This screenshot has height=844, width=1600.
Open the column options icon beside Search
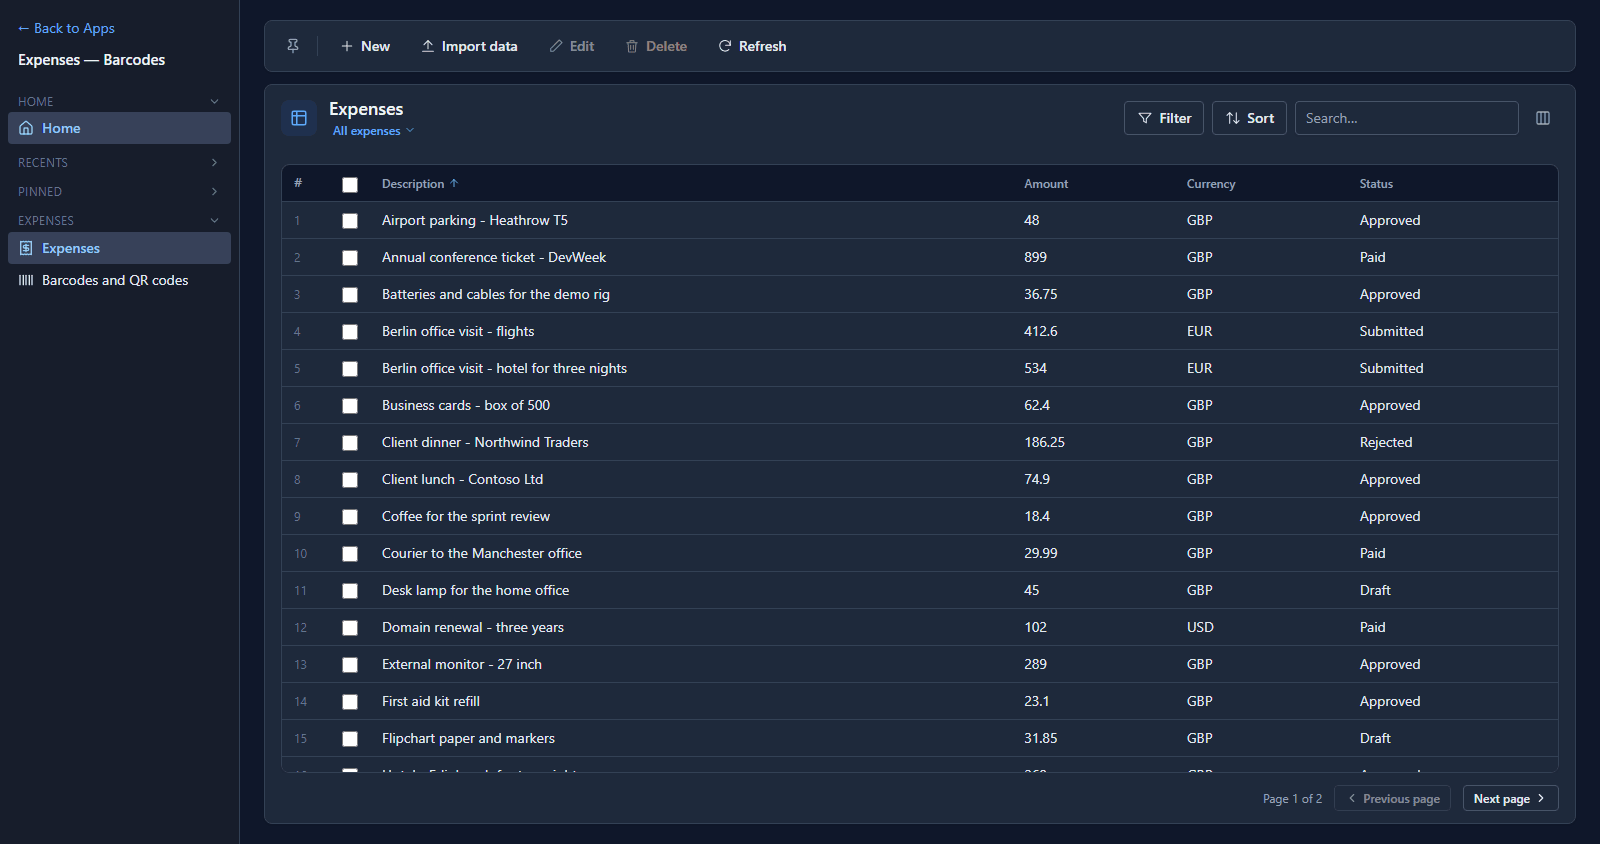coord(1543,118)
